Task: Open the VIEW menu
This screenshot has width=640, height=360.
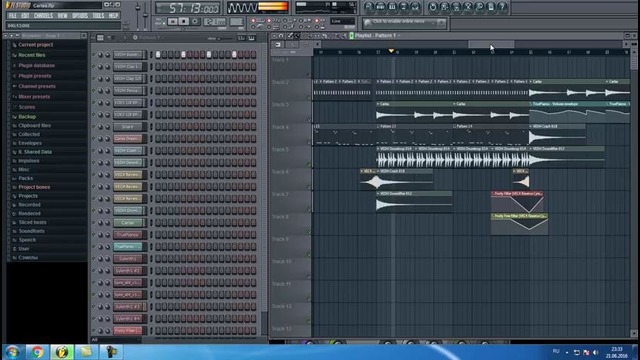Action: [62, 16]
